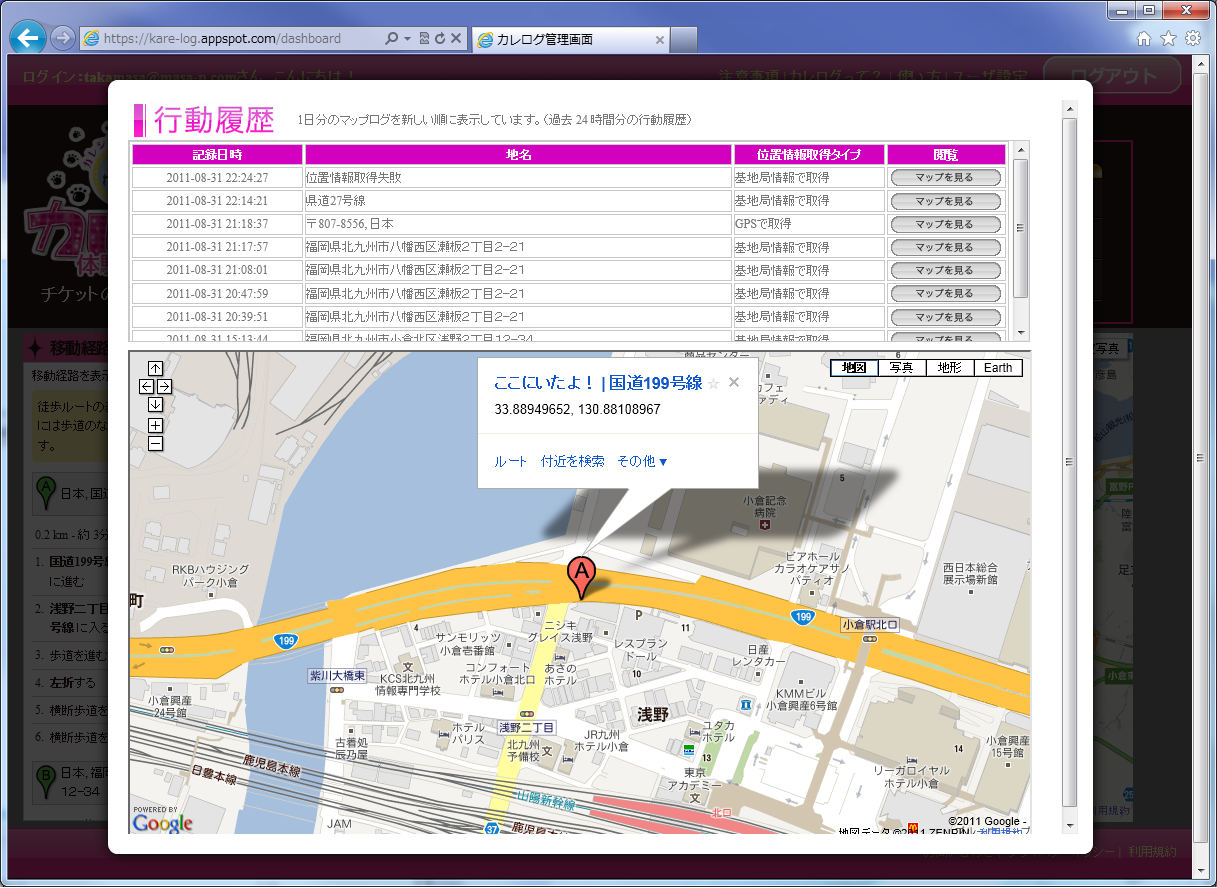The image size is (1217, 888).
Task: Click the red A location marker
Action: 581,576
